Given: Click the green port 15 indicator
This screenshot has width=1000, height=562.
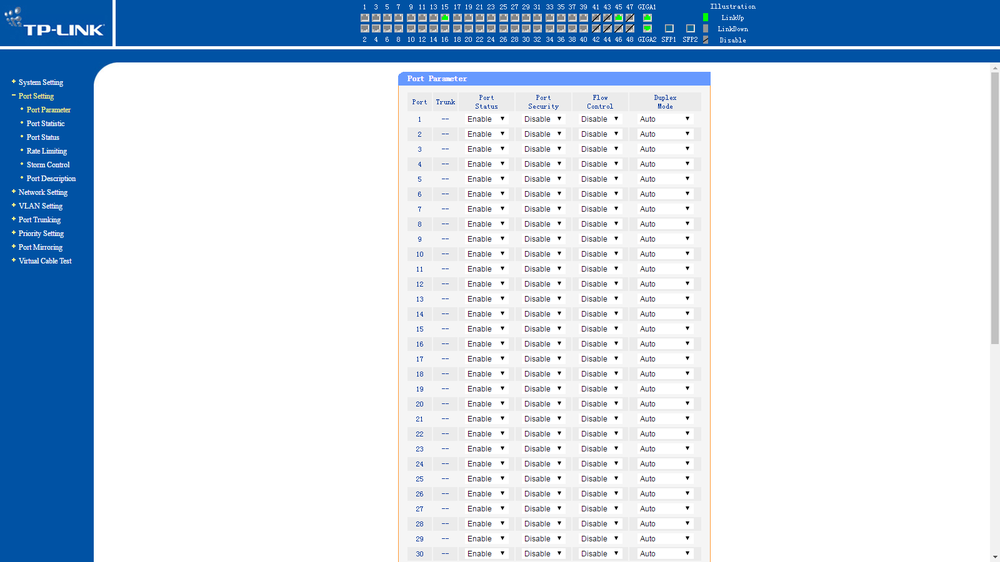Looking at the screenshot, I should (x=445, y=18).
